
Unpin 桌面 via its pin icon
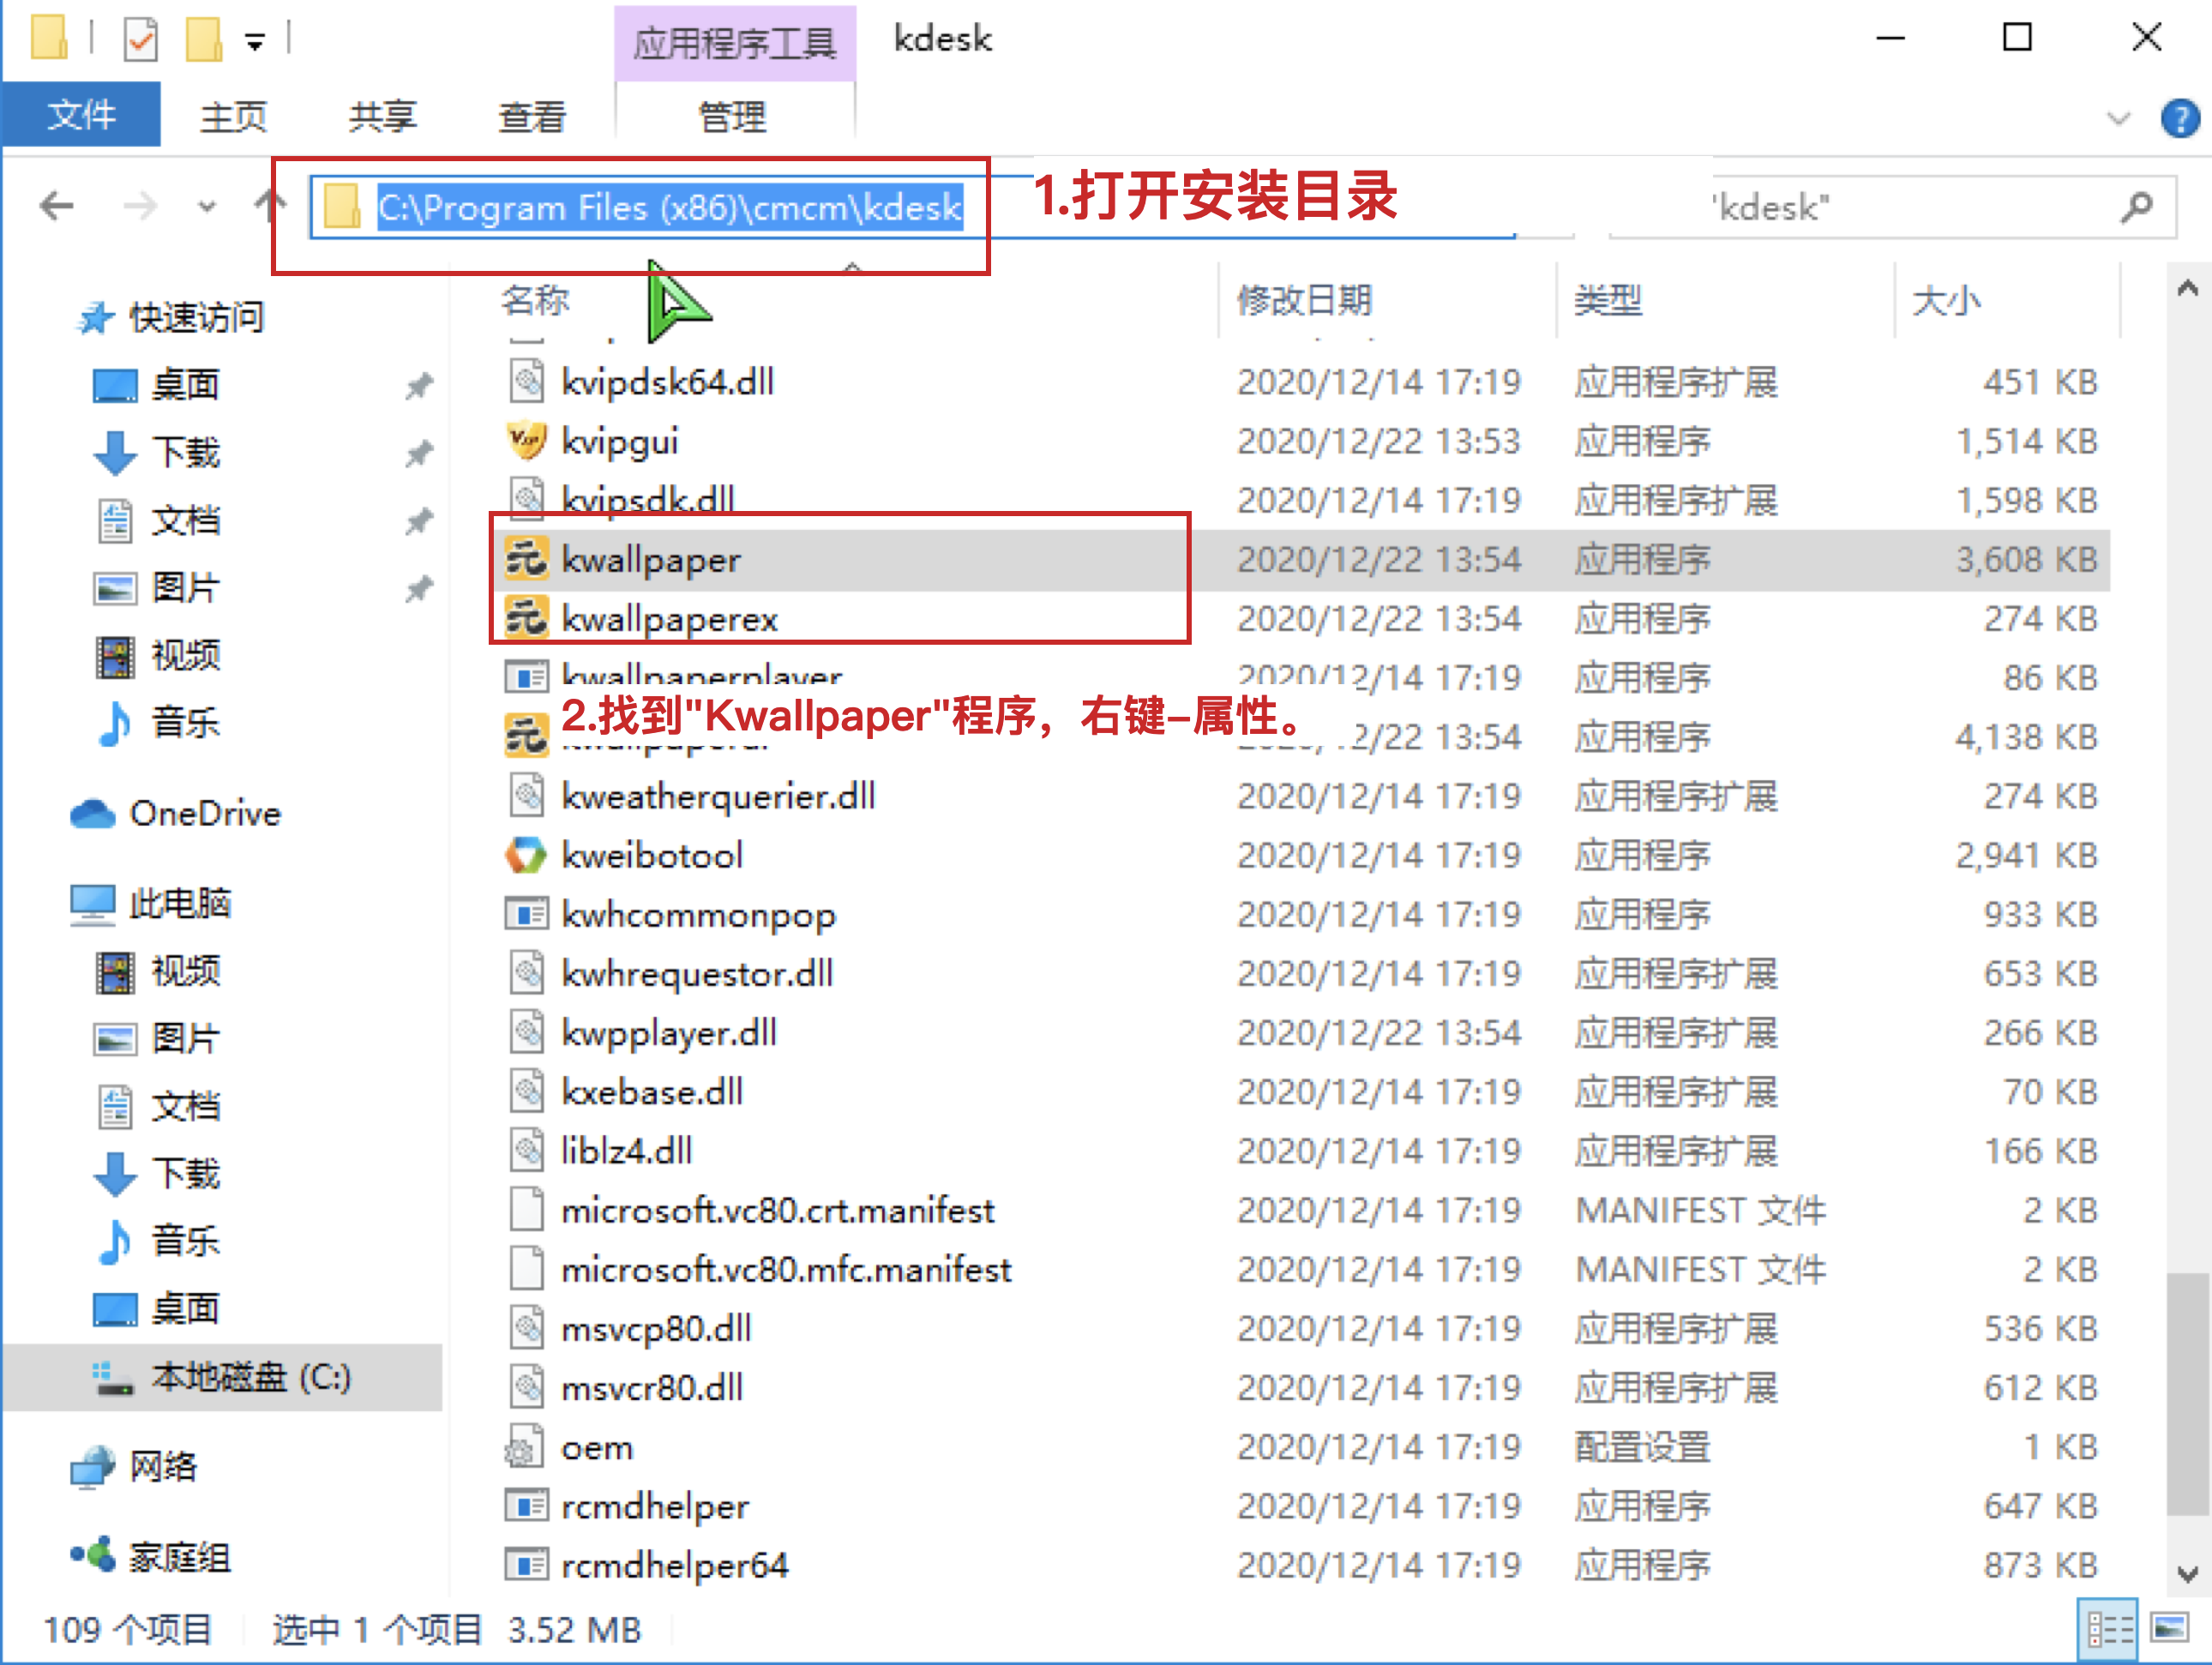point(418,385)
